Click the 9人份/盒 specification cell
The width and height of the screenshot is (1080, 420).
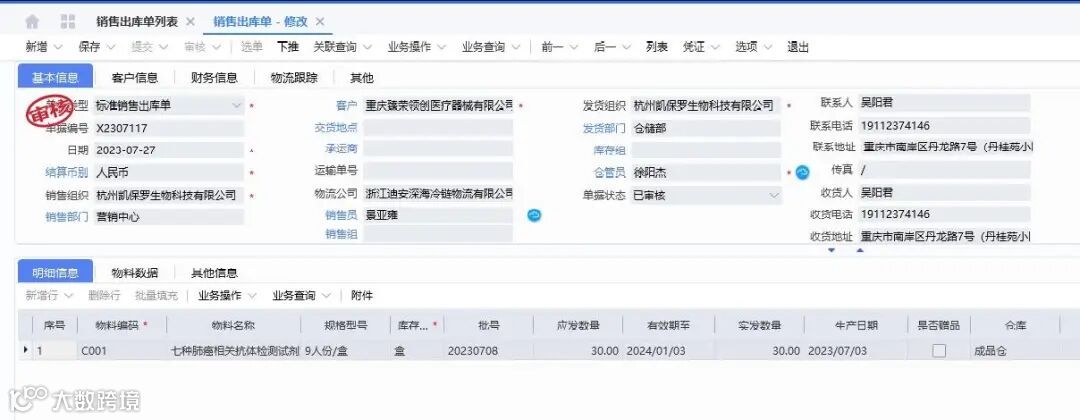[x=346, y=351]
